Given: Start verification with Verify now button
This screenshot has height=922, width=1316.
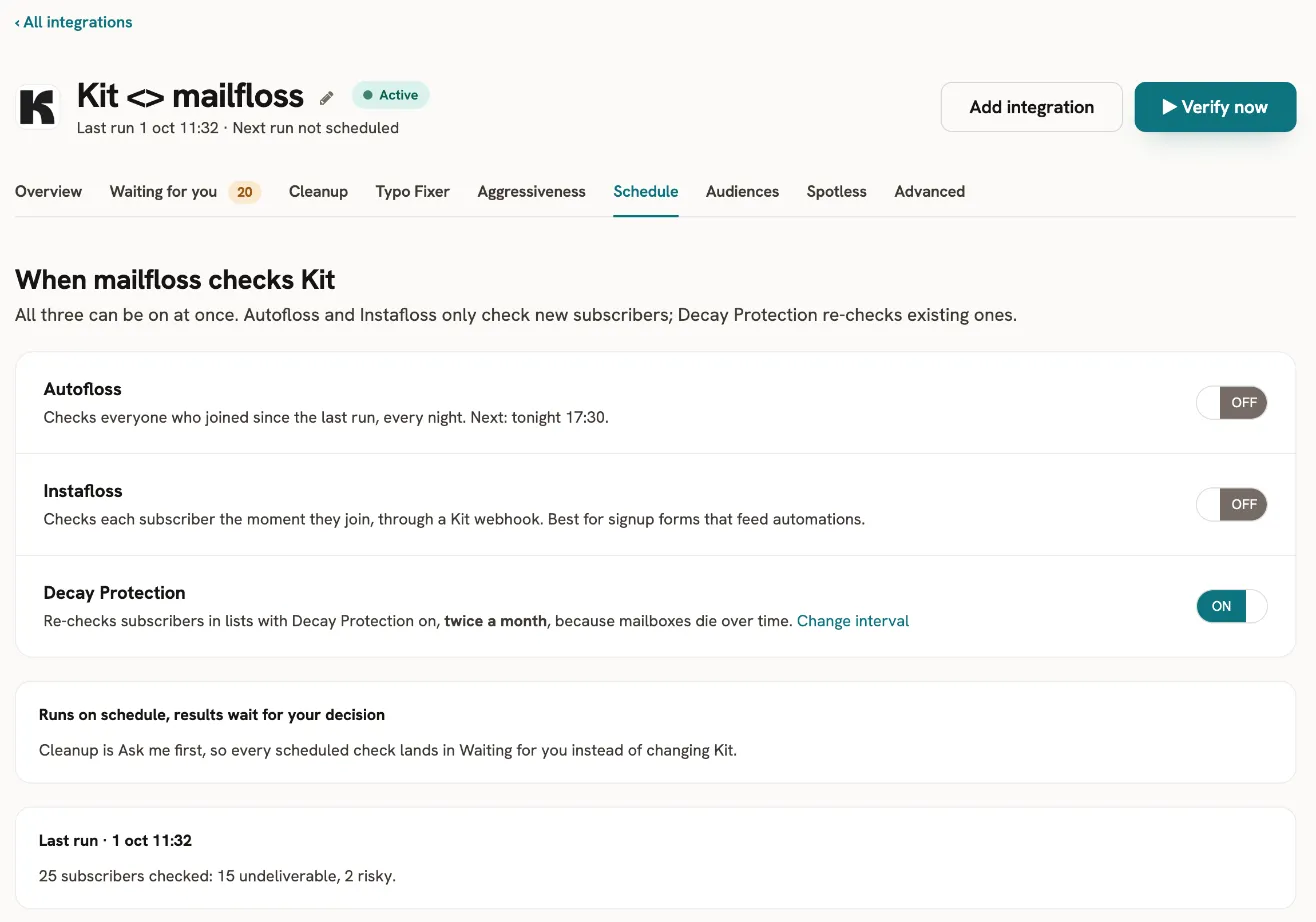Looking at the screenshot, I should [1215, 107].
